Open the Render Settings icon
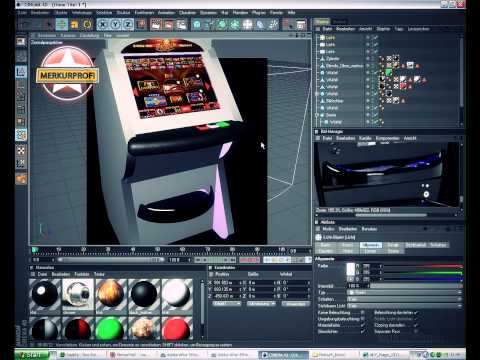The height and width of the screenshot is (360, 480). click(181, 24)
